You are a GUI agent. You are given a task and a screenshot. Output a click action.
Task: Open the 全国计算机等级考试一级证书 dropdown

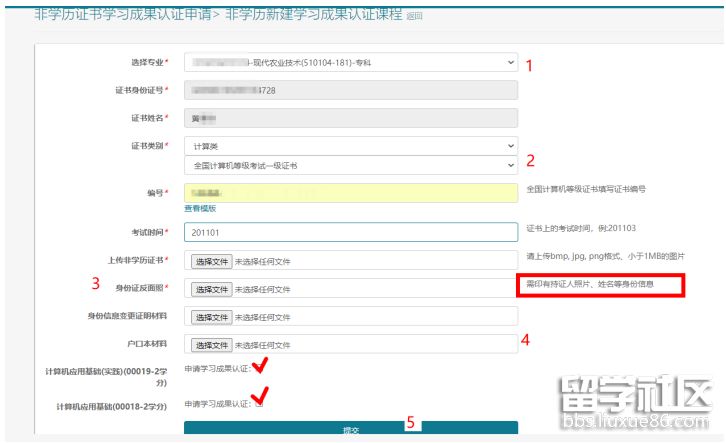point(350,165)
